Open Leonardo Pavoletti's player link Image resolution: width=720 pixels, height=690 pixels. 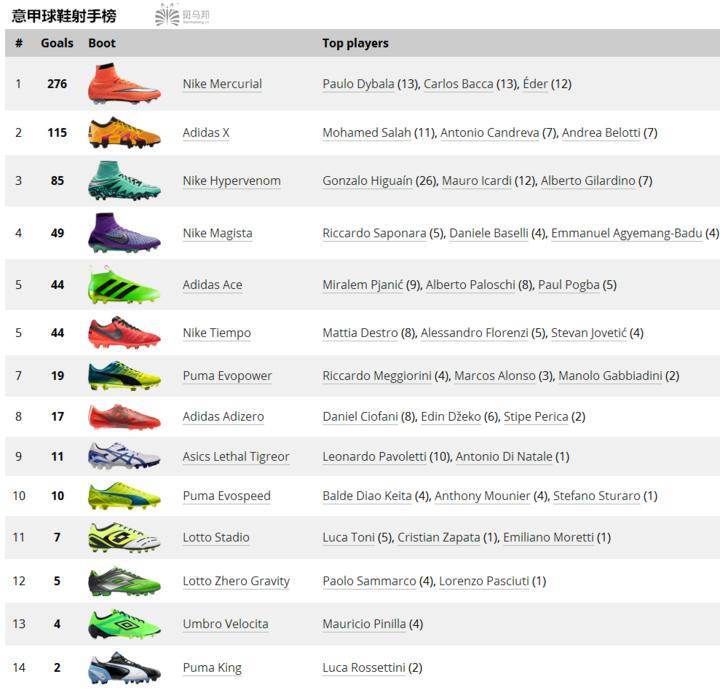click(374, 456)
